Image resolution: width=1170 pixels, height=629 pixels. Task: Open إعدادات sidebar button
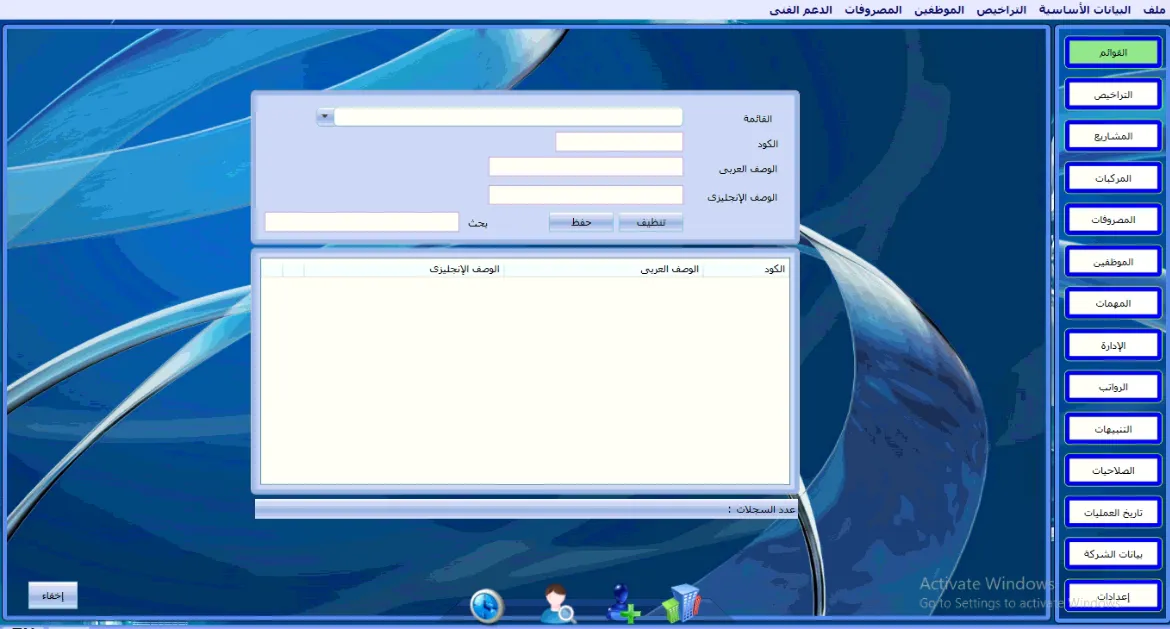tap(1113, 596)
